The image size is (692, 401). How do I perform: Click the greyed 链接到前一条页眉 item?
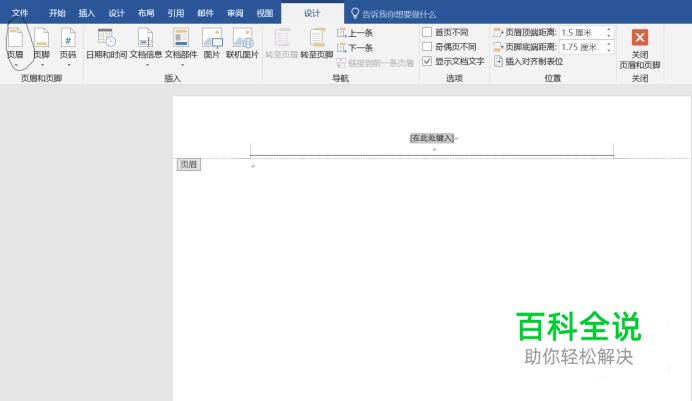[x=375, y=63]
